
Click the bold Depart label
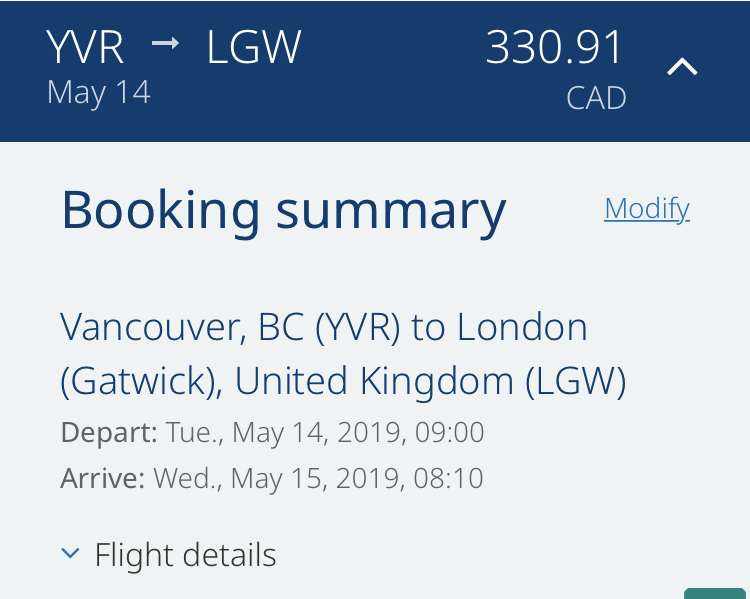click(109, 433)
